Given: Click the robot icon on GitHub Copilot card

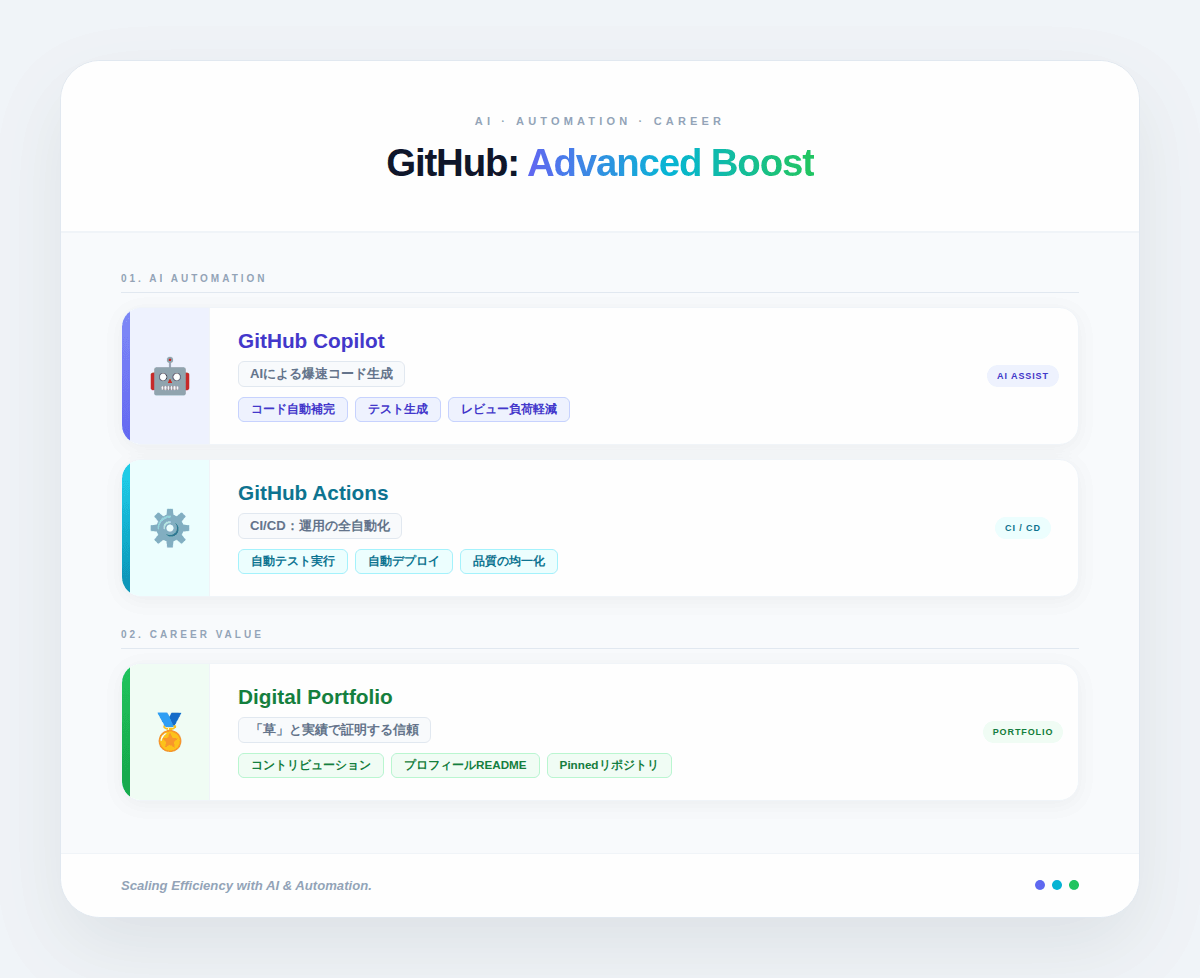Looking at the screenshot, I should coord(170,376).
